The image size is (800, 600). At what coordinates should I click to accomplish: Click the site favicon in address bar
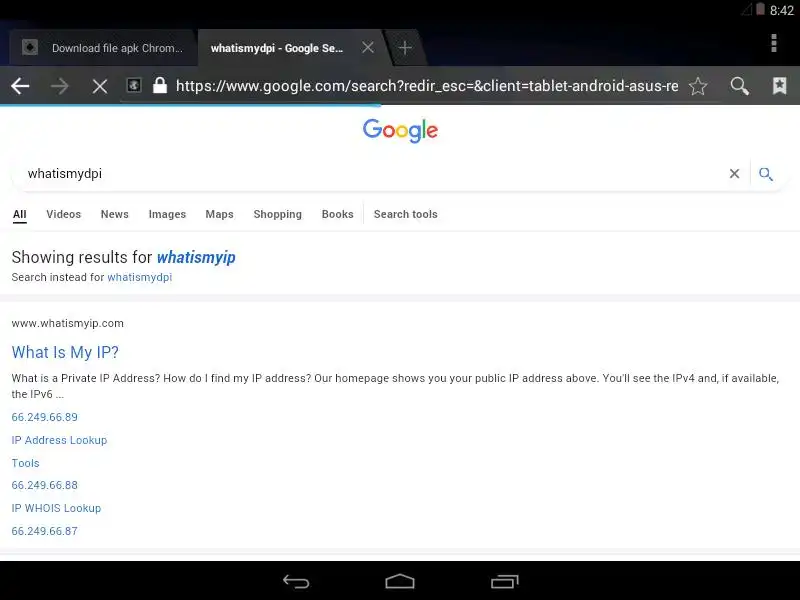point(134,85)
